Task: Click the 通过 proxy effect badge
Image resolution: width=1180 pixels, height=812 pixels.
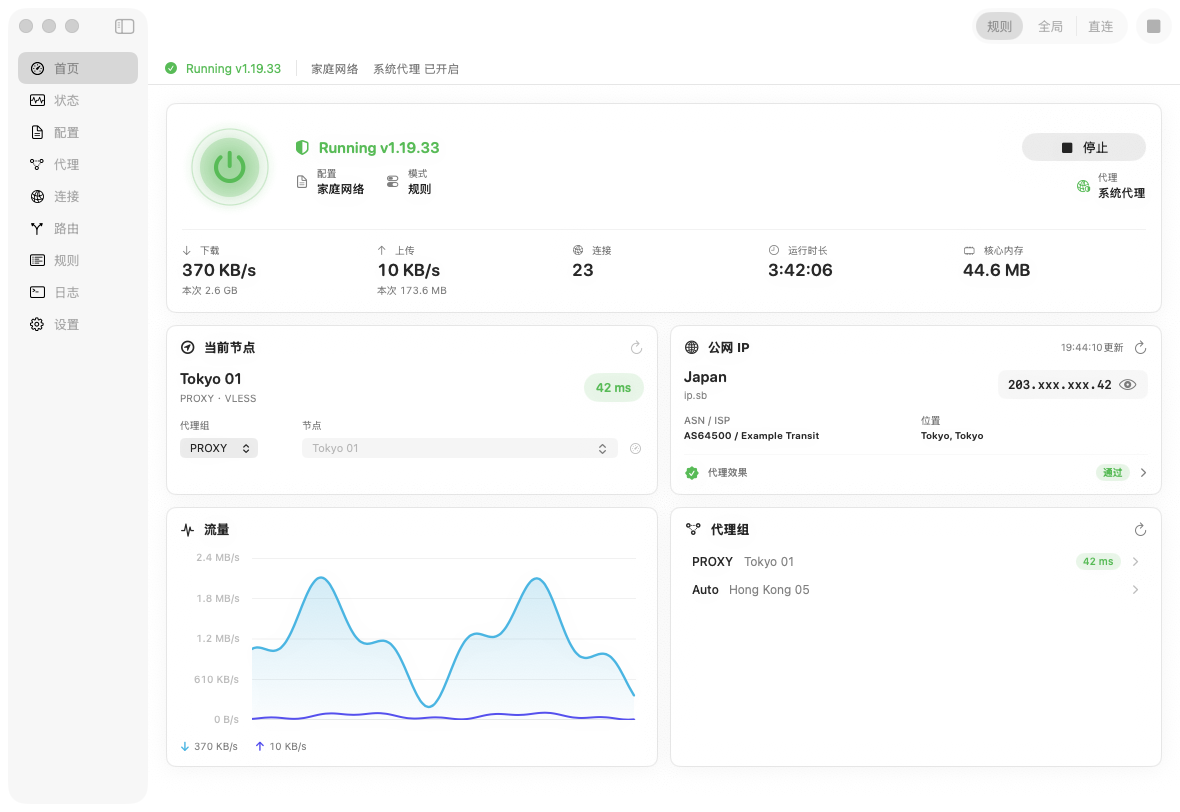Action: point(1112,473)
